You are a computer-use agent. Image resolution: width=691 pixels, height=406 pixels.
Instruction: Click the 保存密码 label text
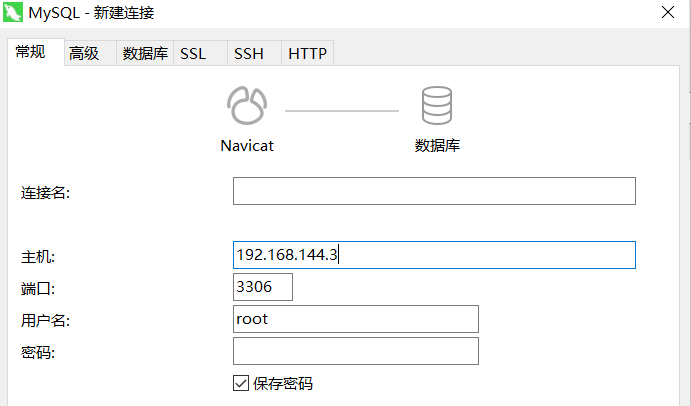pyautogui.click(x=283, y=384)
